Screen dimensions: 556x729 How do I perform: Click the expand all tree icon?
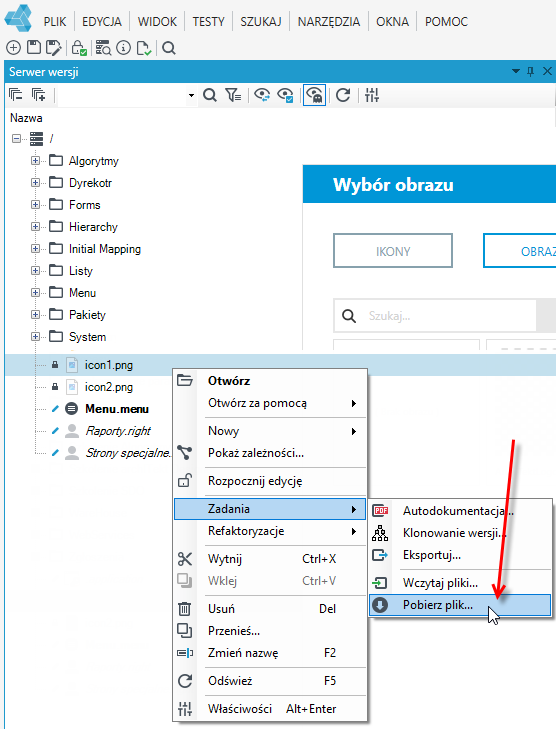(x=38, y=95)
